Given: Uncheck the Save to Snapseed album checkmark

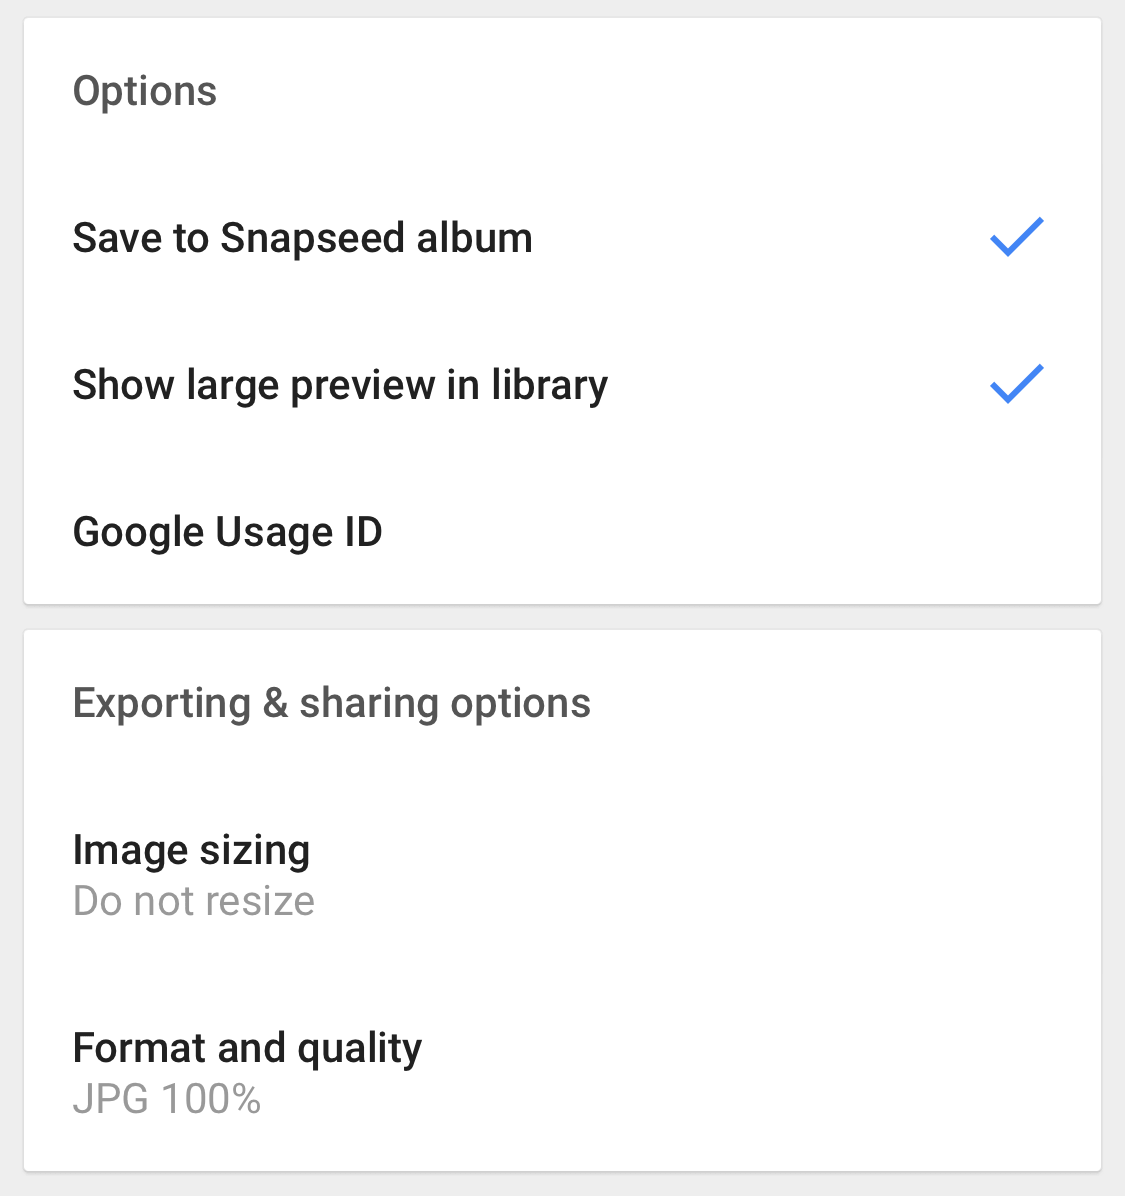Looking at the screenshot, I should pyautogui.click(x=1016, y=237).
